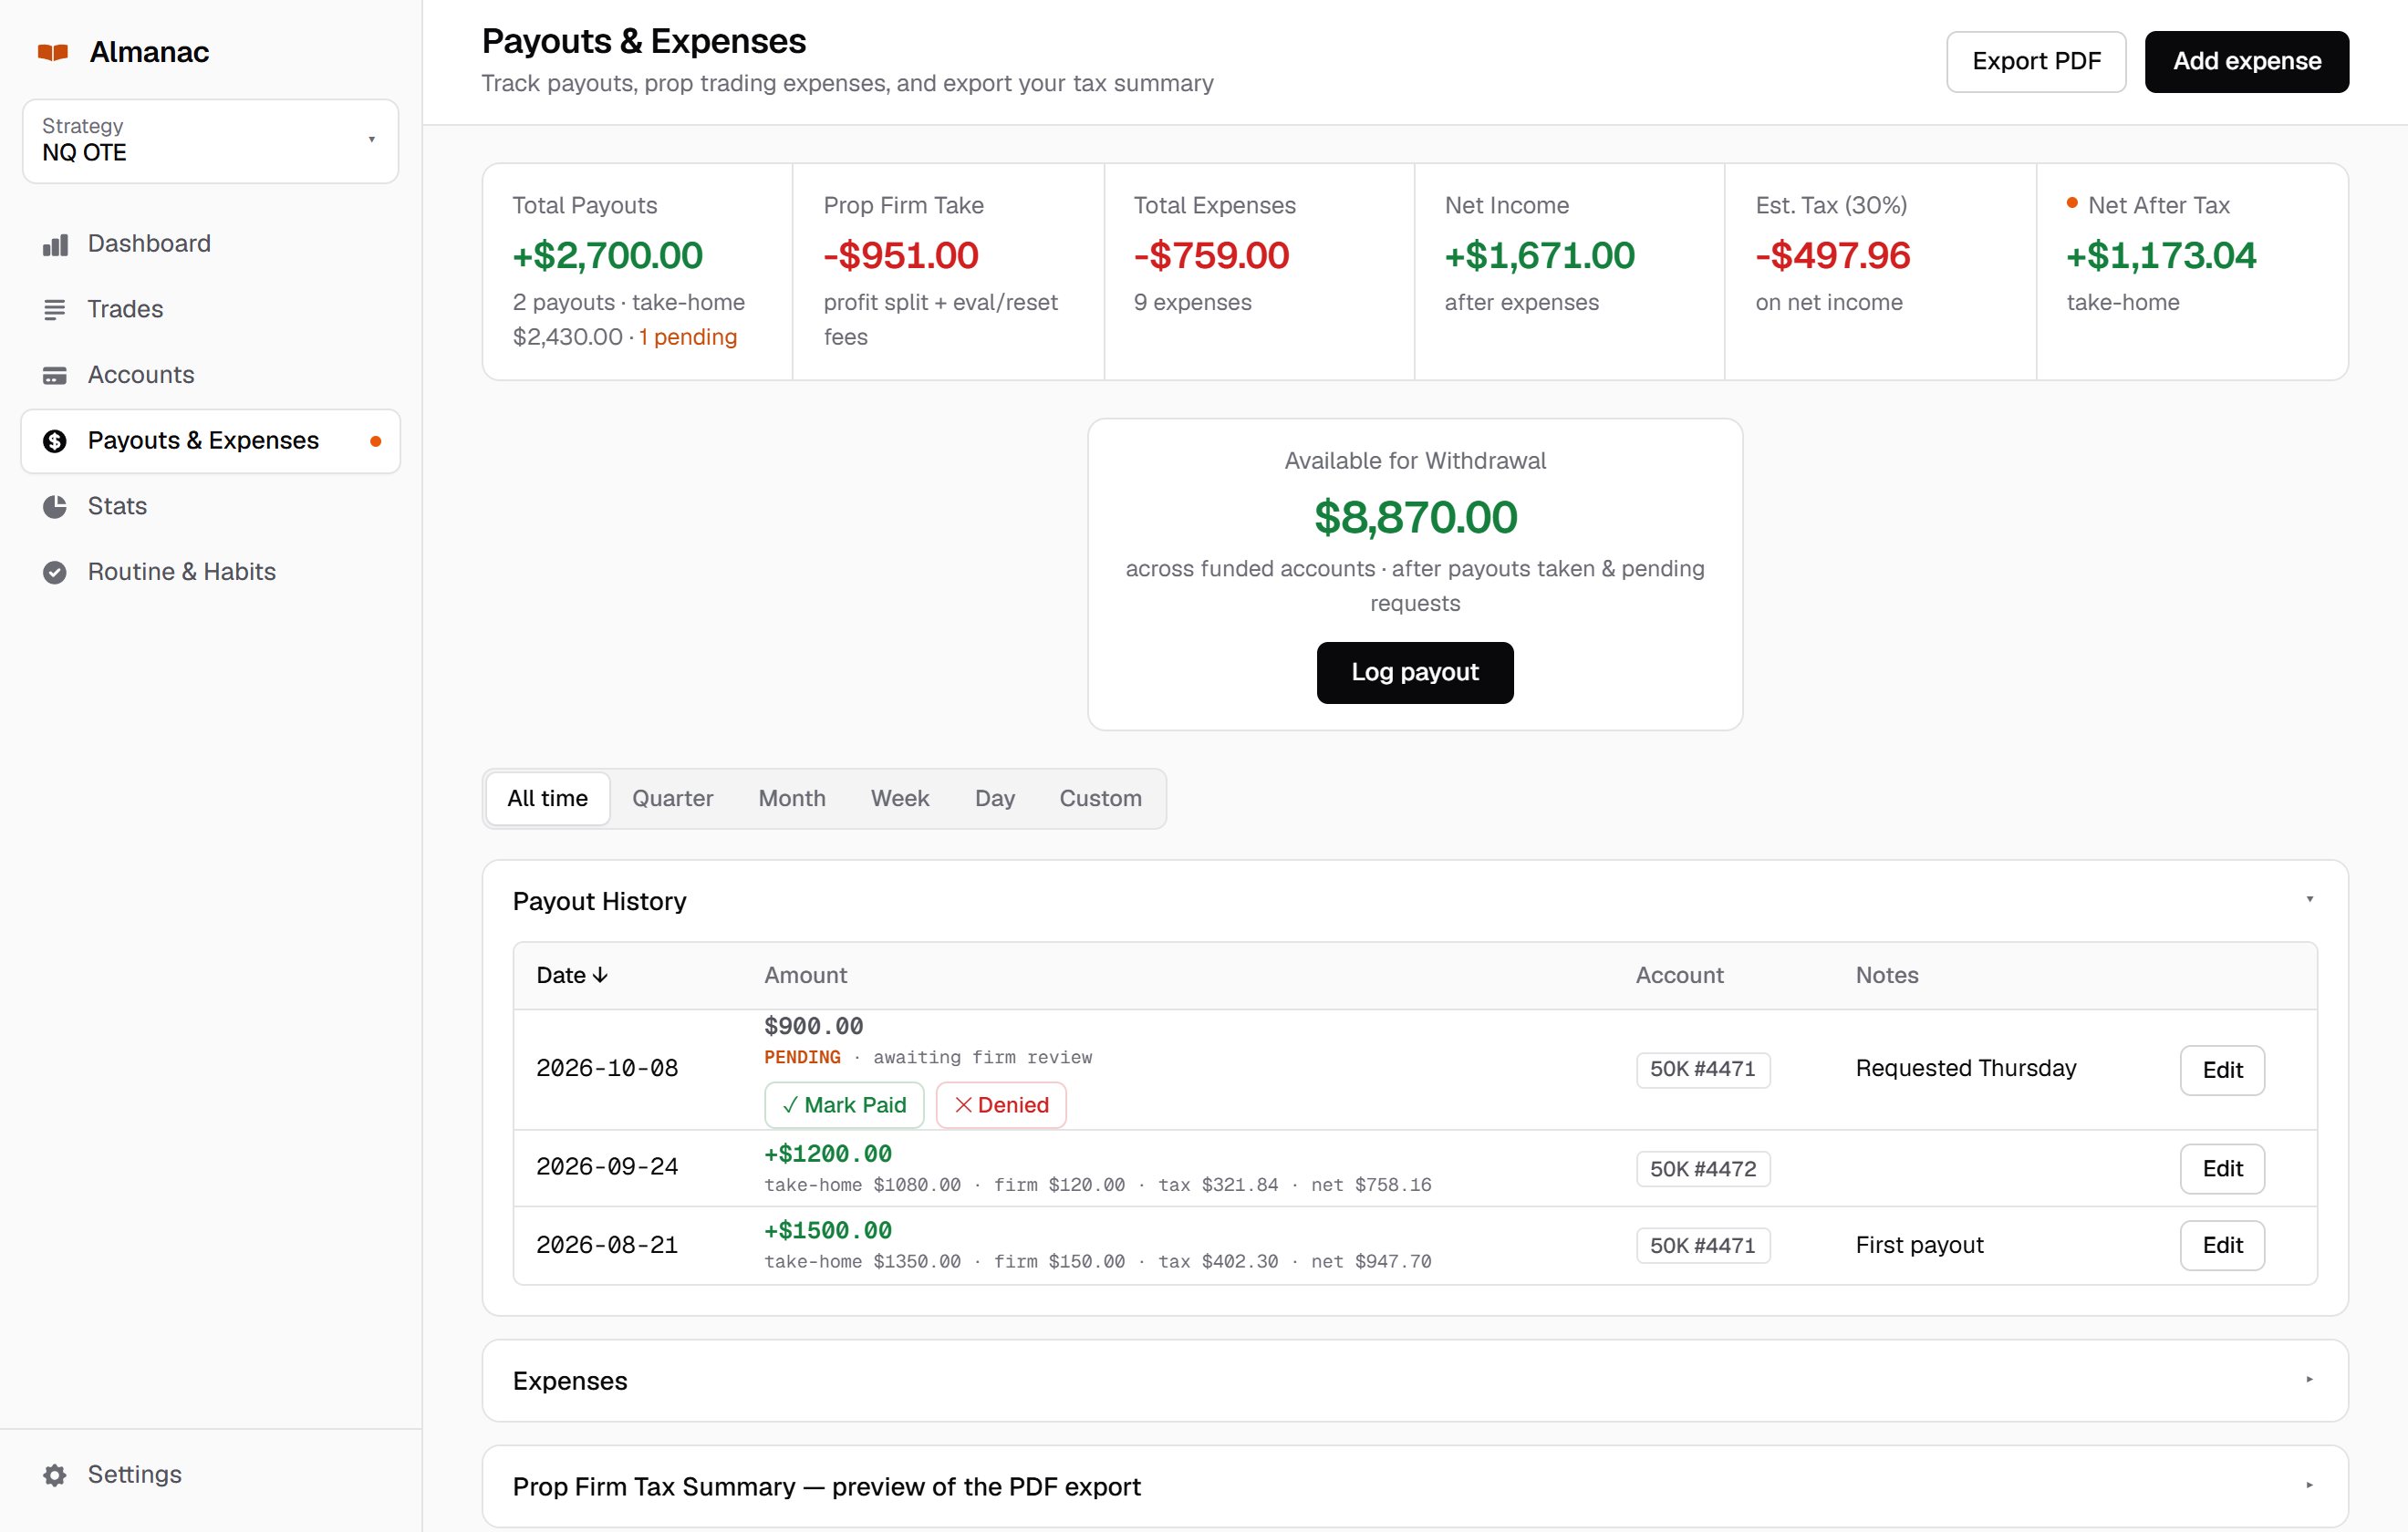Sort by the Date column arrow
2408x1532 pixels.
tap(600, 975)
